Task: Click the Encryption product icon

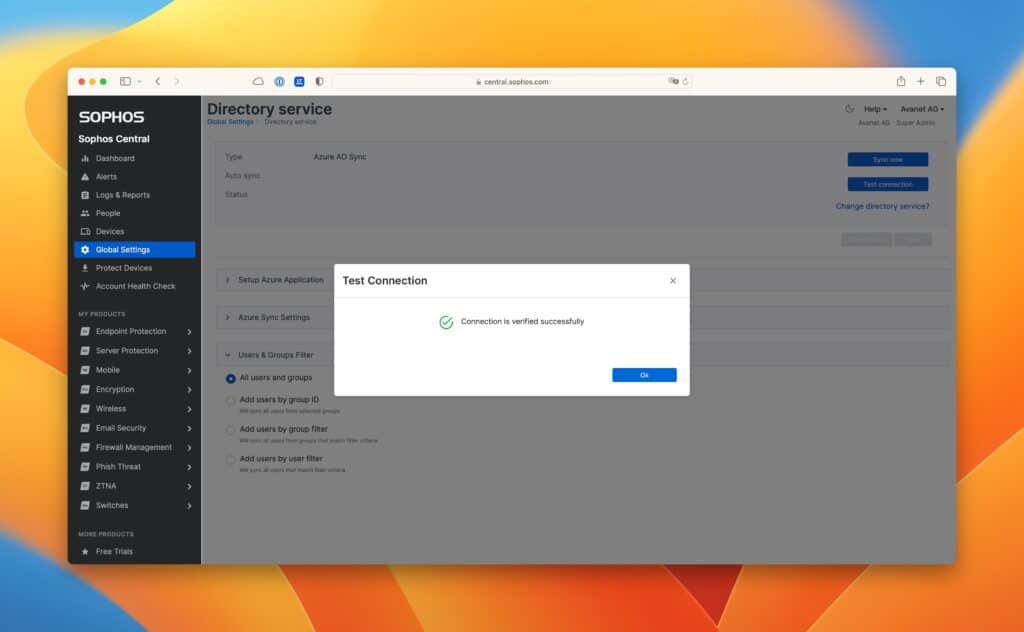Action: (x=85, y=389)
